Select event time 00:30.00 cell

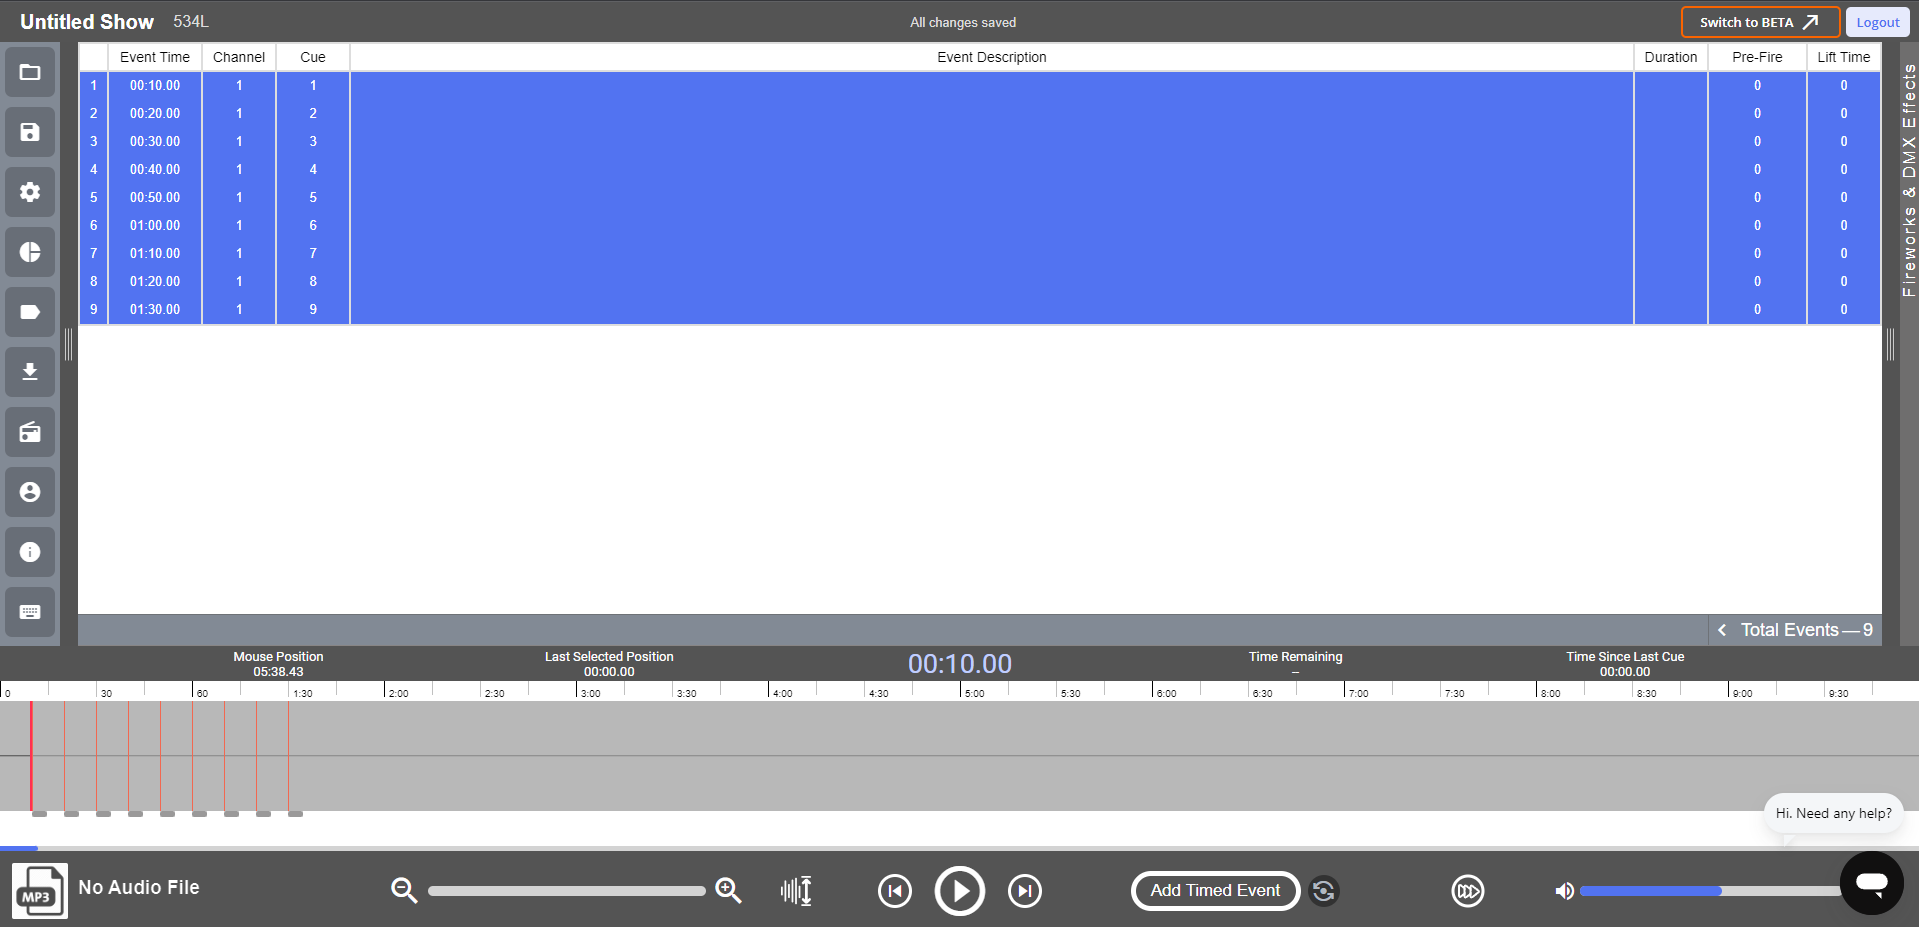(155, 141)
